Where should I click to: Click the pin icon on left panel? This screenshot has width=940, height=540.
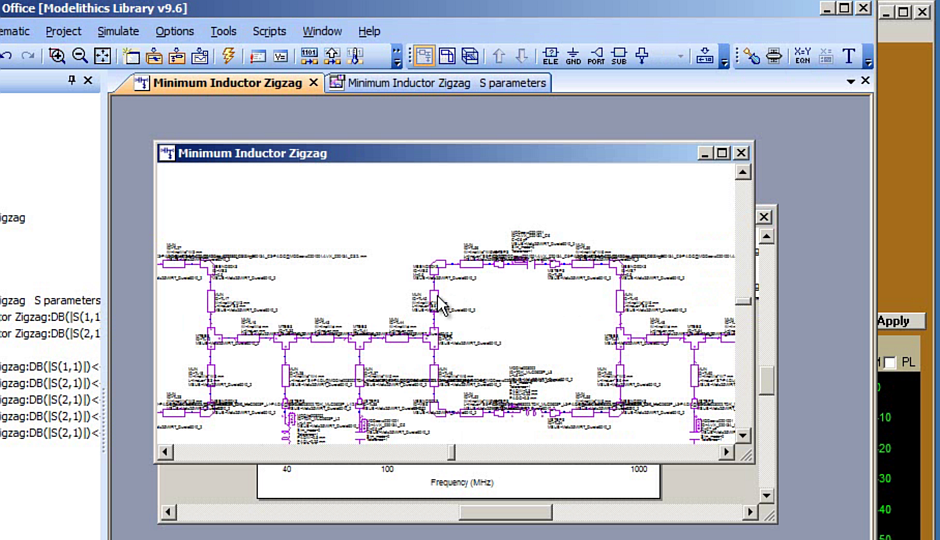click(71, 80)
